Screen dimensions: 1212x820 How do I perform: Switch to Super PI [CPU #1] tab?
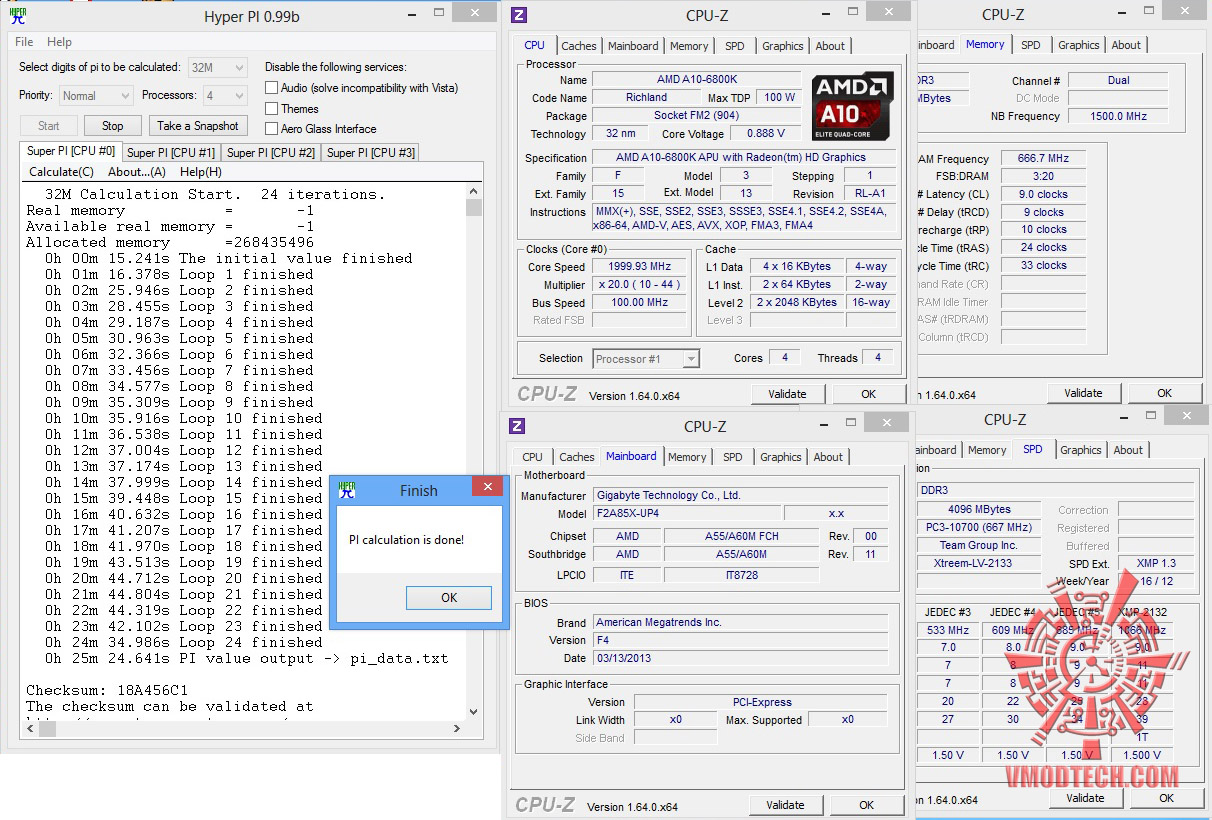170,153
